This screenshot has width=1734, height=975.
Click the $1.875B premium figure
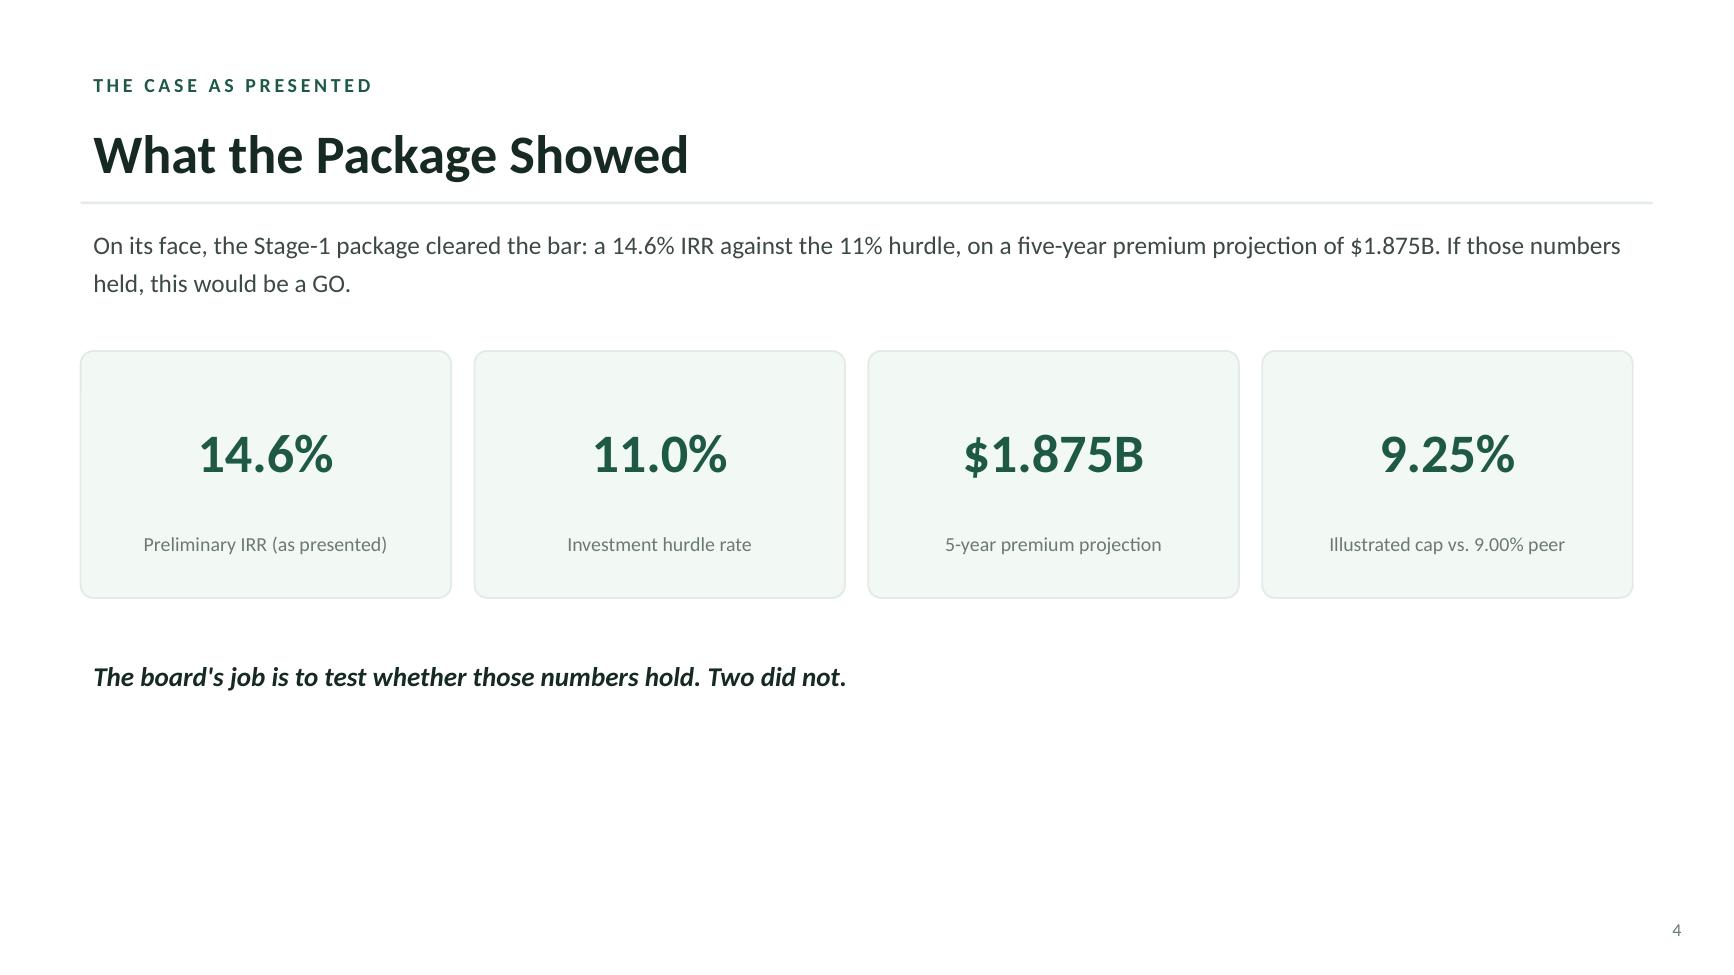tap(1053, 455)
